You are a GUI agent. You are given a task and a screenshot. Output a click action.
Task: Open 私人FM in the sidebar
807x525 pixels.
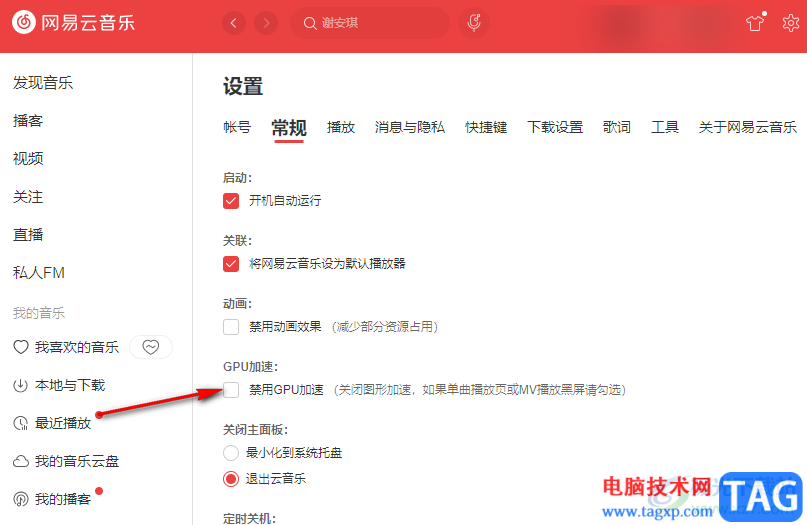(39, 273)
